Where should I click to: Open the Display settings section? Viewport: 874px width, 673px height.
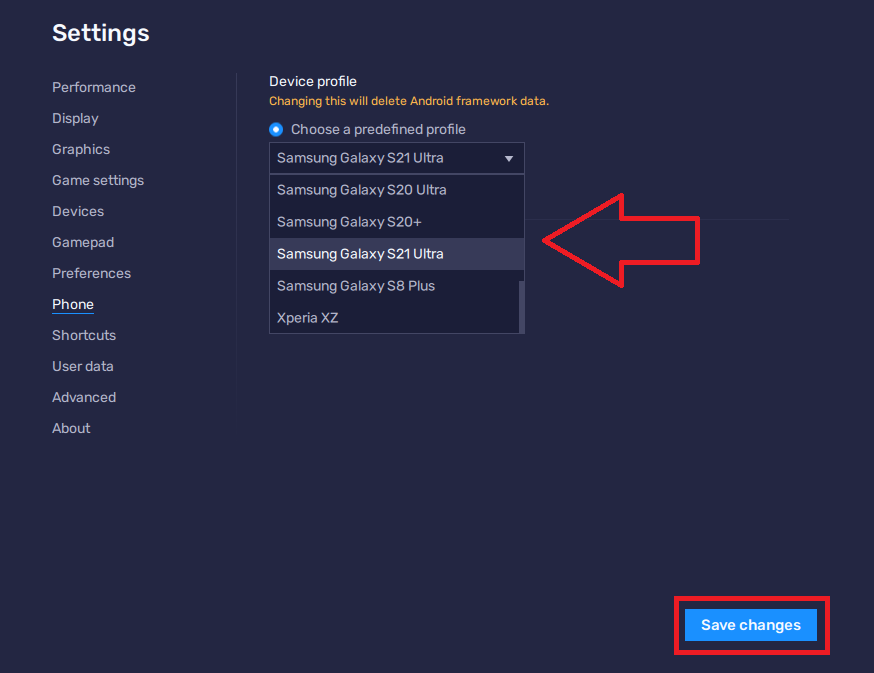coord(75,118)
